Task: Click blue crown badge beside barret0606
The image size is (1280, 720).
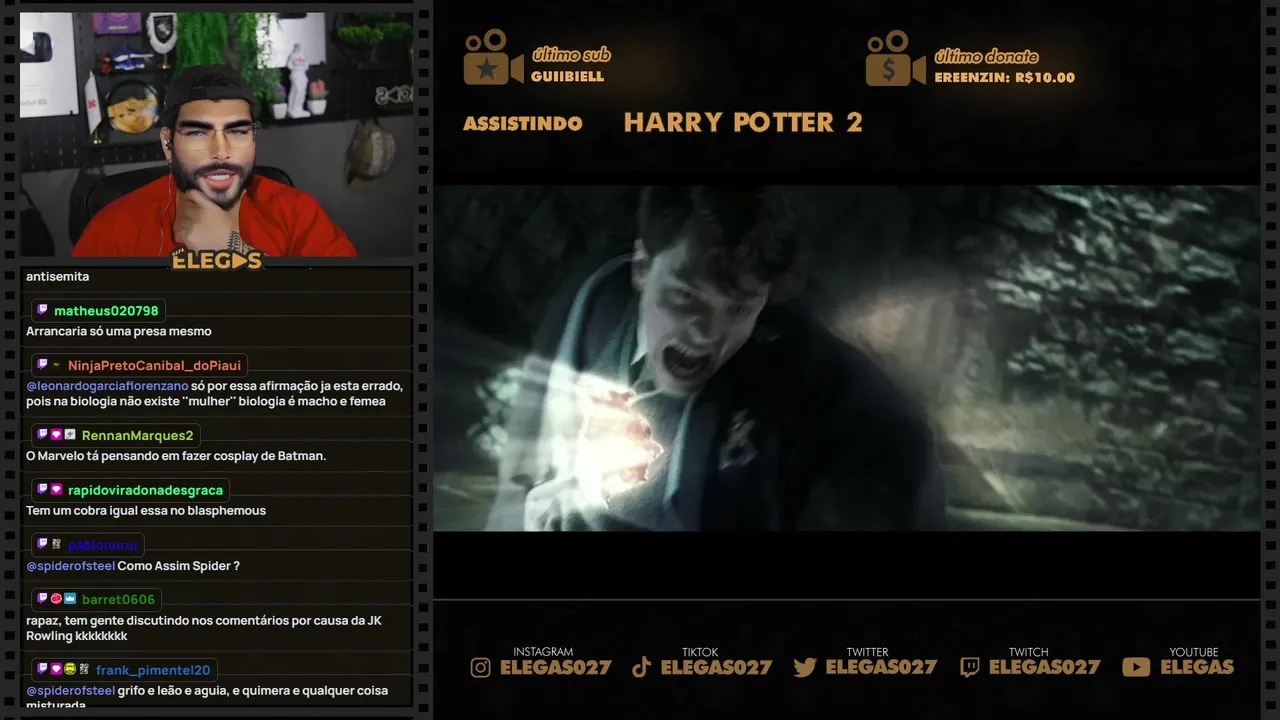Action: (70, 599)
